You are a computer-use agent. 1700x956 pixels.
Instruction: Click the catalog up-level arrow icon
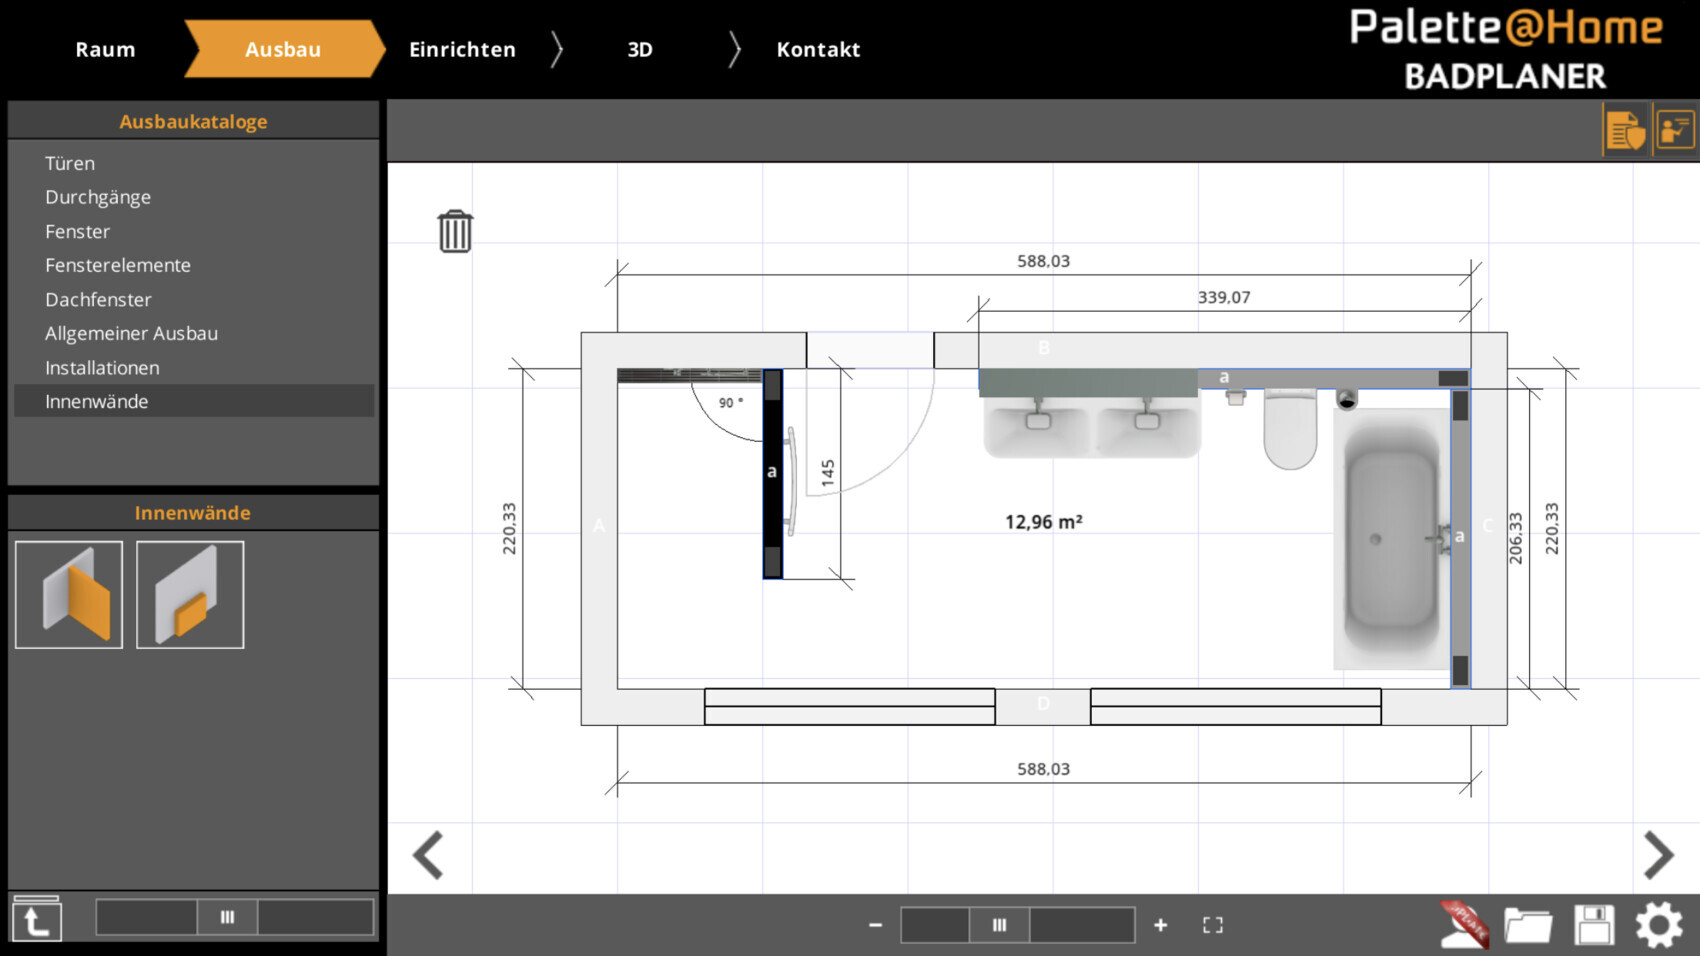tap(37, 920)
